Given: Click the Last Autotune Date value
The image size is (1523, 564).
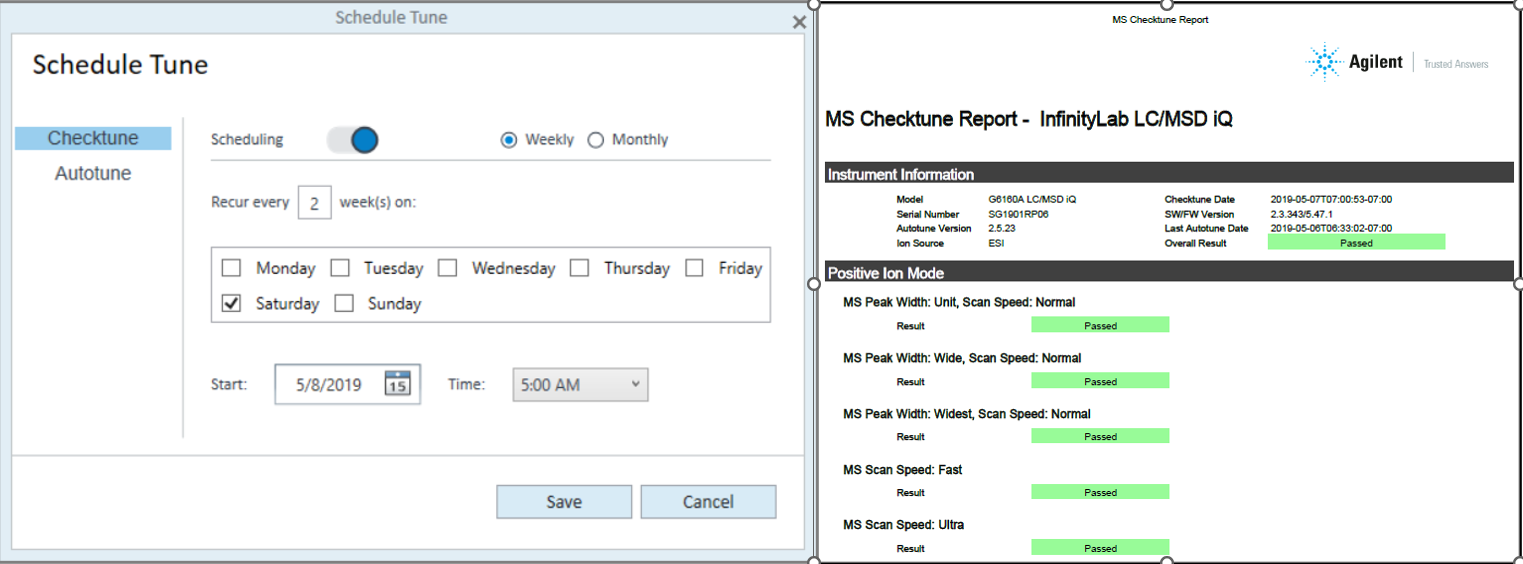Looking at the screenshot, I should 1331,228.
